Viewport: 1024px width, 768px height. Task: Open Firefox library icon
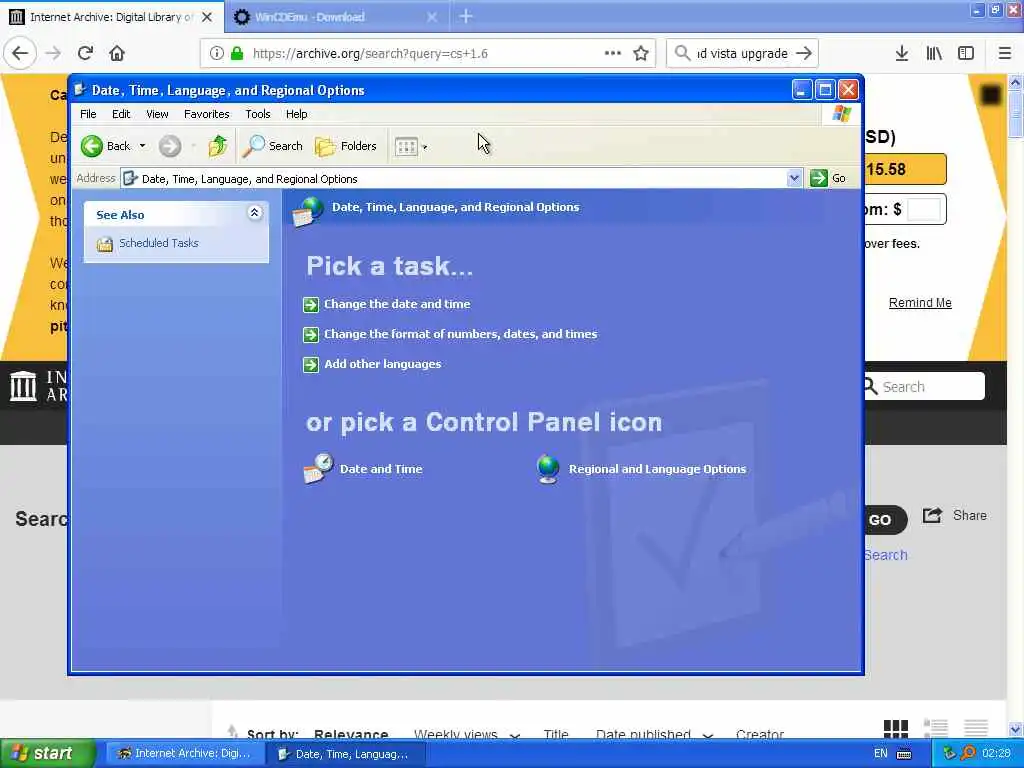coord(934,53)
